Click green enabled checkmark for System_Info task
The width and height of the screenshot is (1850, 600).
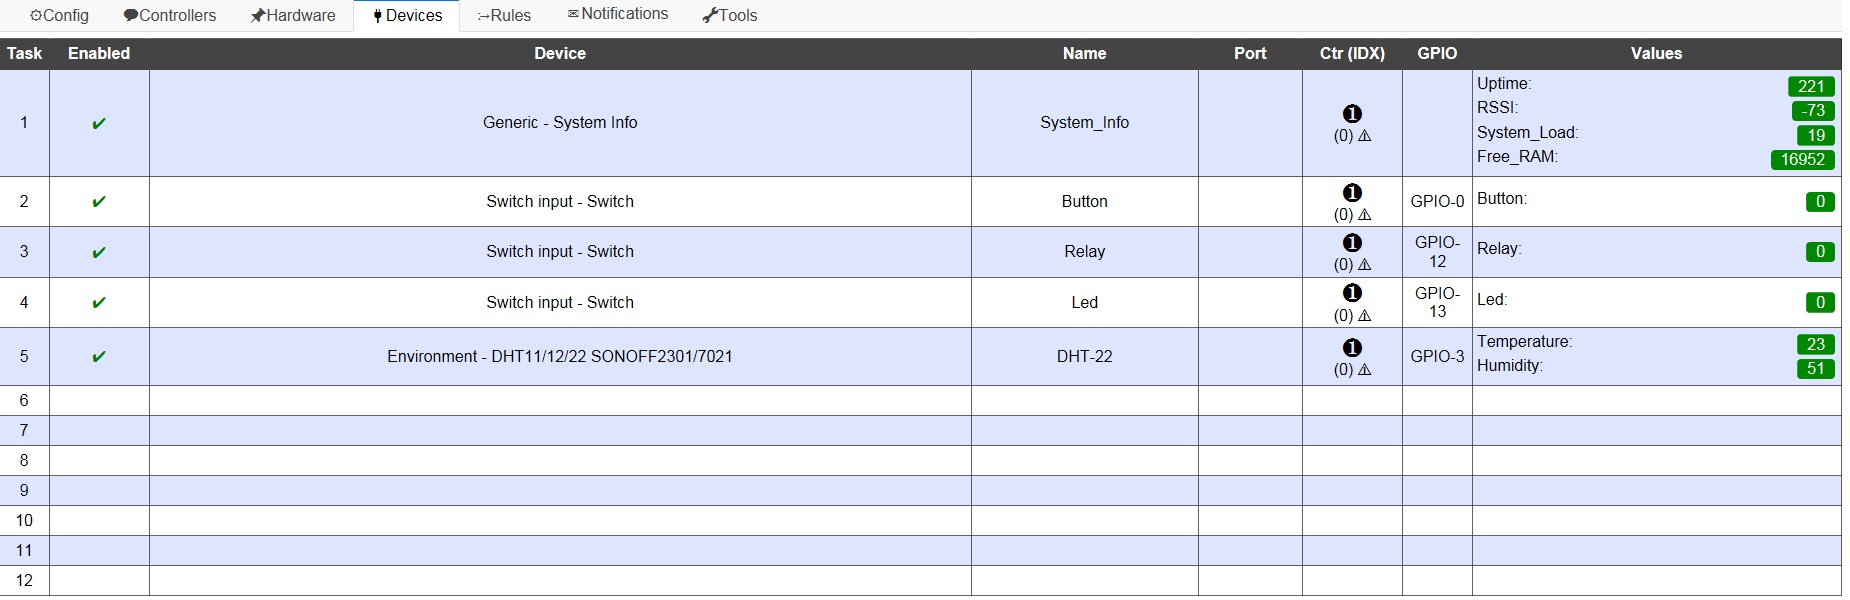click(99, 124)
